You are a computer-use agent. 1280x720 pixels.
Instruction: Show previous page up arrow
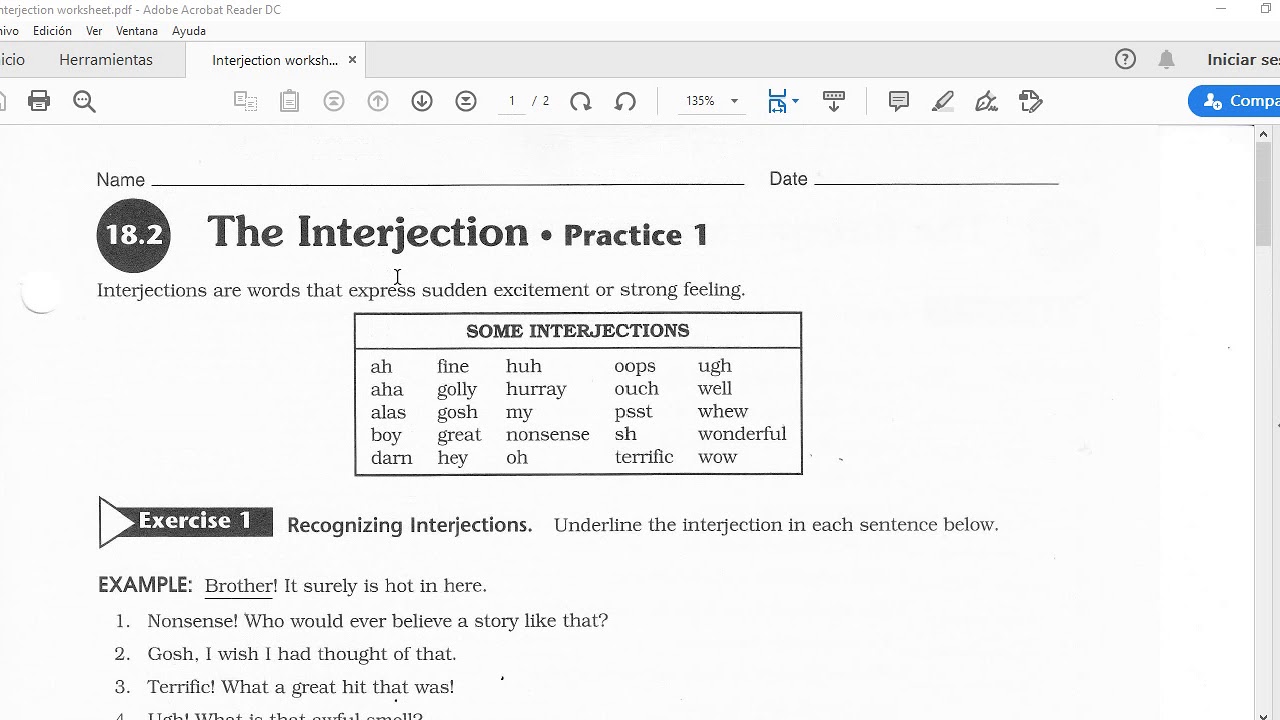pyautogui.click(x=378, y=101)
